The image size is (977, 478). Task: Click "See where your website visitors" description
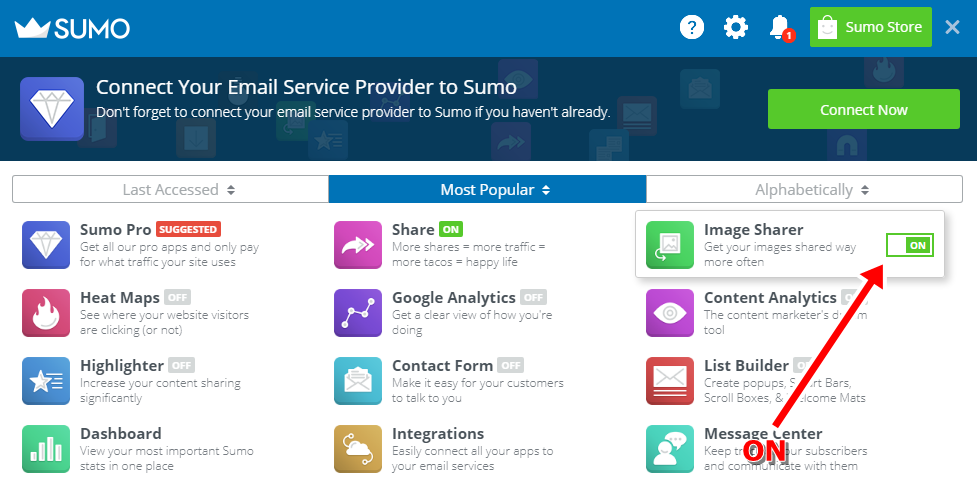coord(164,322)
